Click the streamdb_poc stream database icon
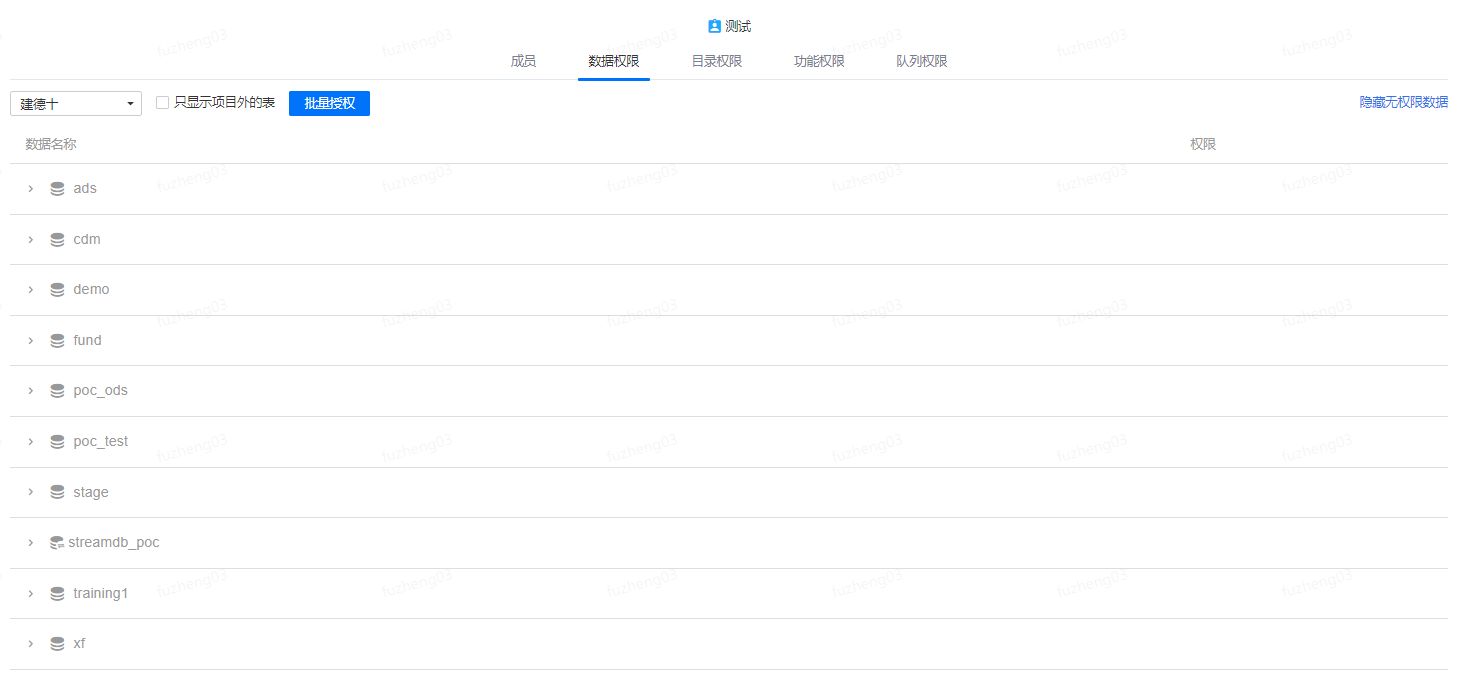Image resolution: width=1469 pixels, height=688 pixels. (57, 543)
